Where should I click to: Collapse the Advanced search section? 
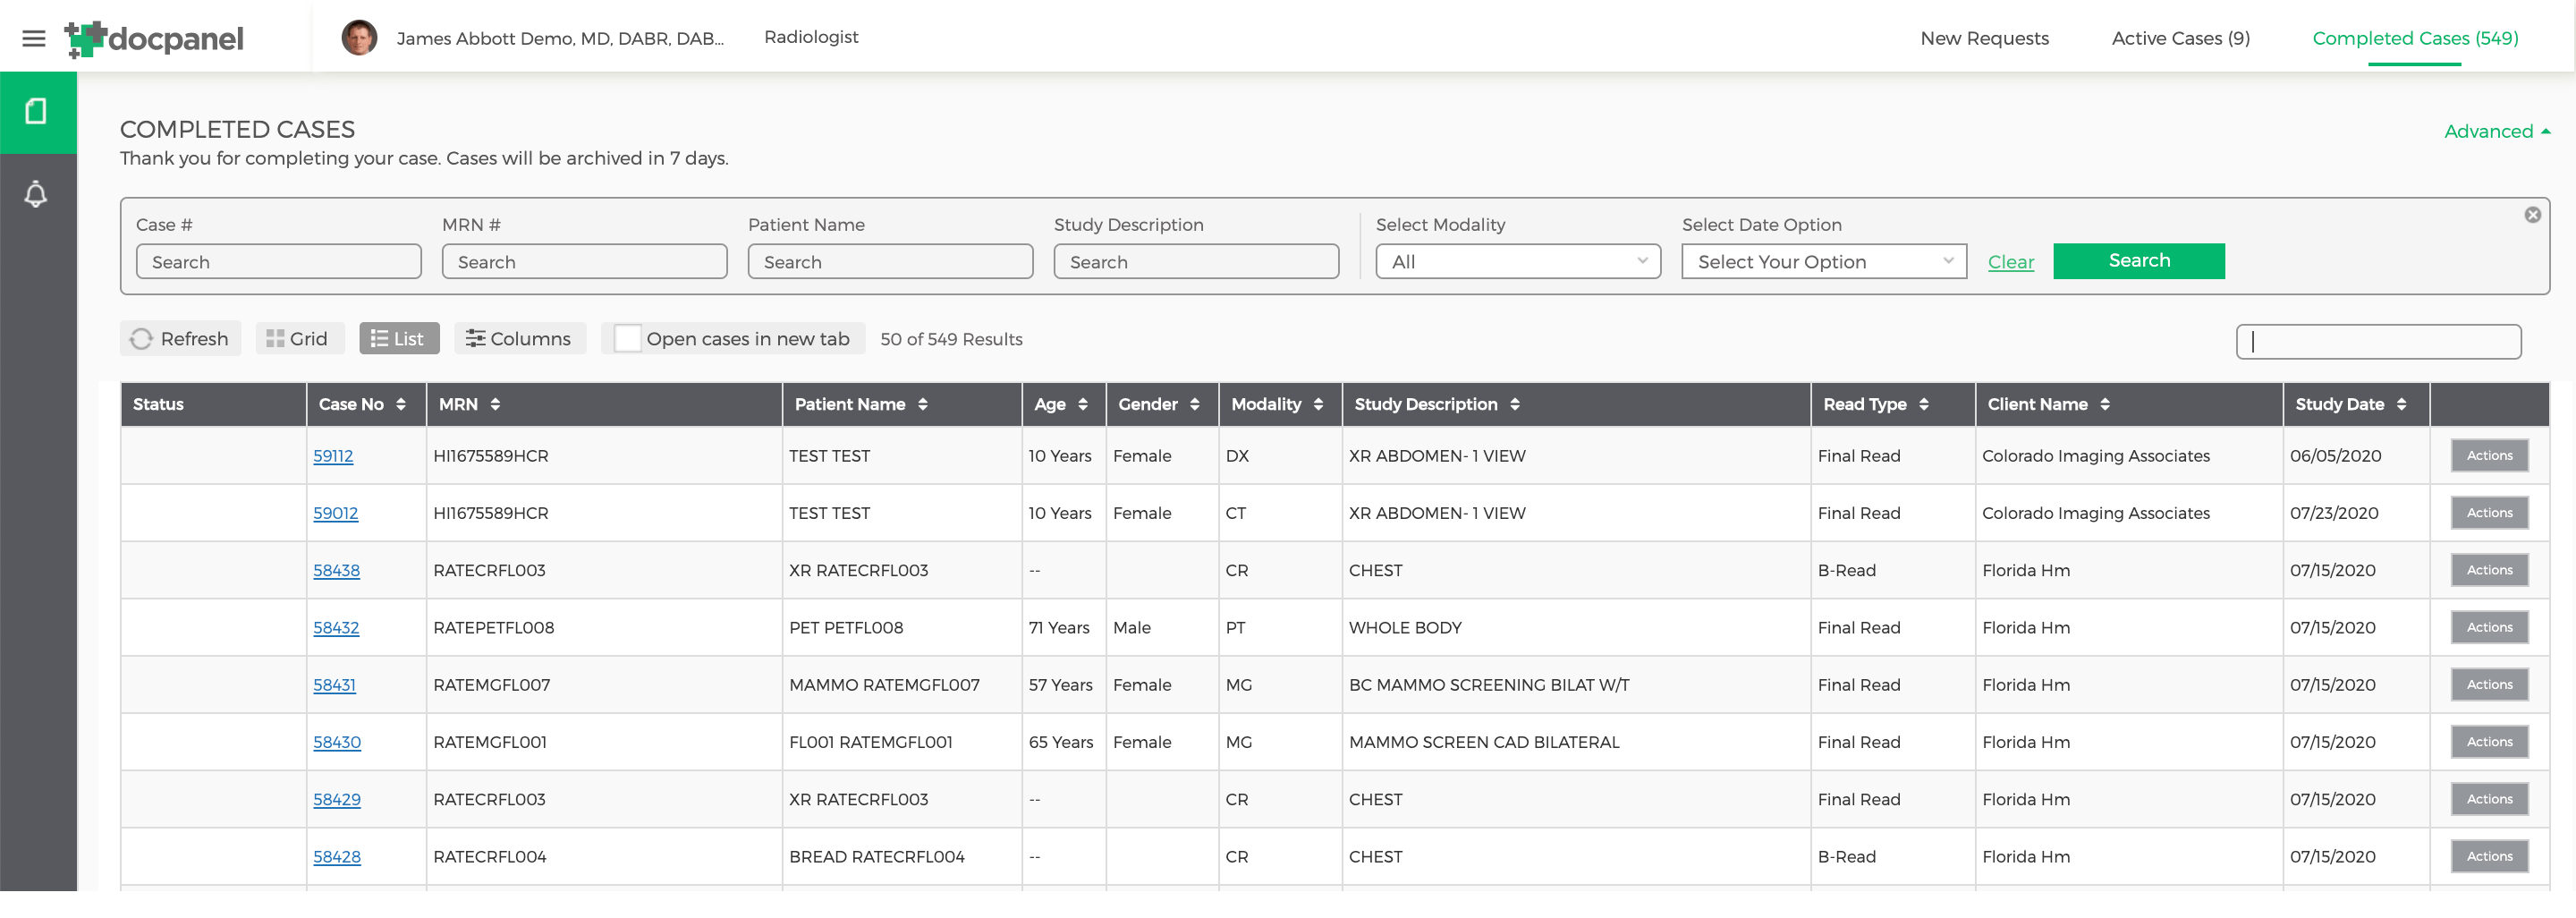click(x=2496, y=132)
